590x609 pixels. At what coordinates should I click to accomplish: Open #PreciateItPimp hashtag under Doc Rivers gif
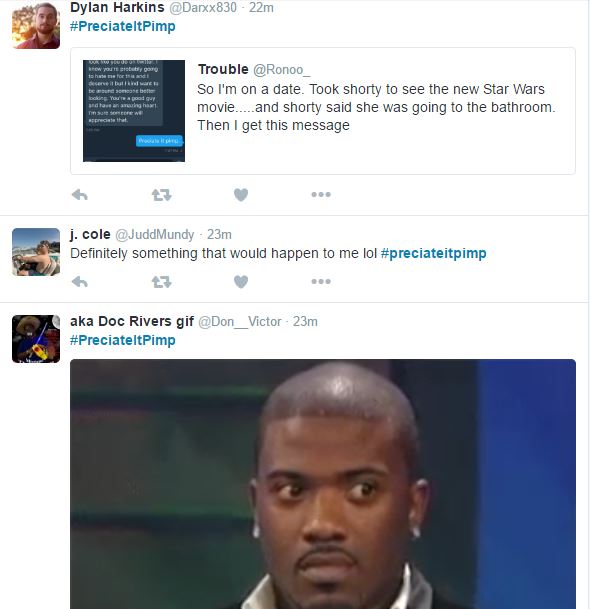point(123,340)
